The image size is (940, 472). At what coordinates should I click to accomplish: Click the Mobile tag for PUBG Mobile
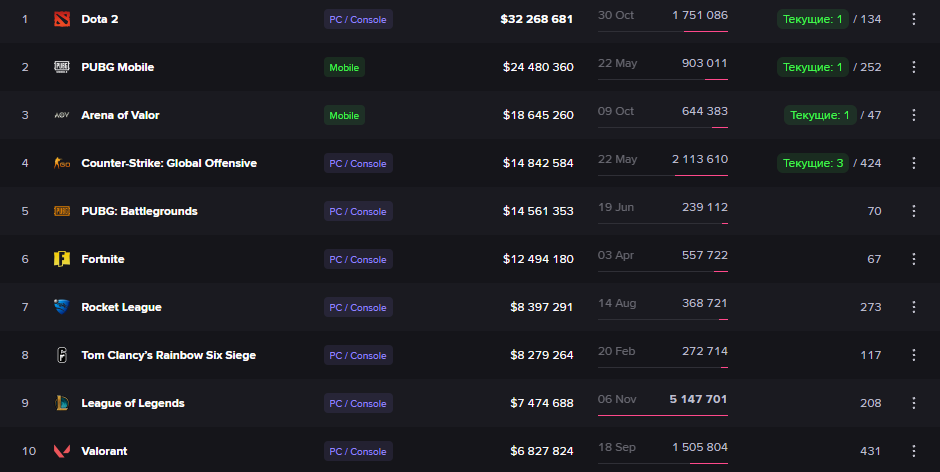click(x=344, y=67)
